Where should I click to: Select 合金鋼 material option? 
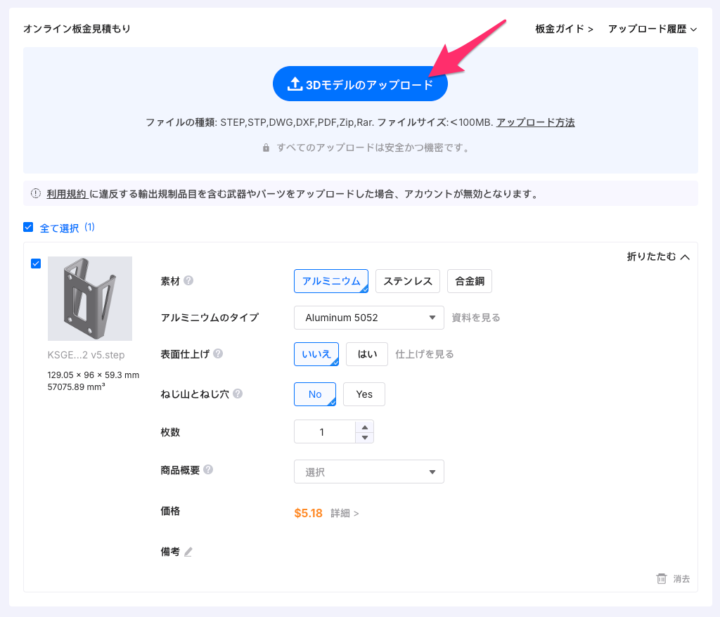click(x=469, y=281)
